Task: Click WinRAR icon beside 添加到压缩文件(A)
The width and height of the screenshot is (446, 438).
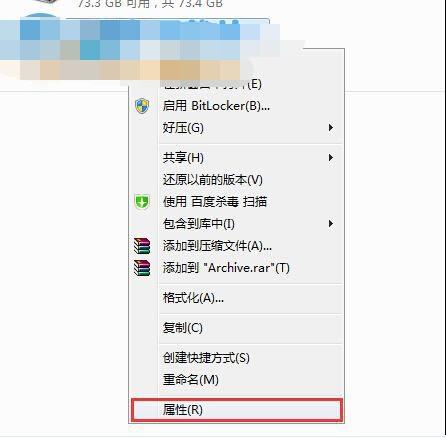Action: click(142, 246)
